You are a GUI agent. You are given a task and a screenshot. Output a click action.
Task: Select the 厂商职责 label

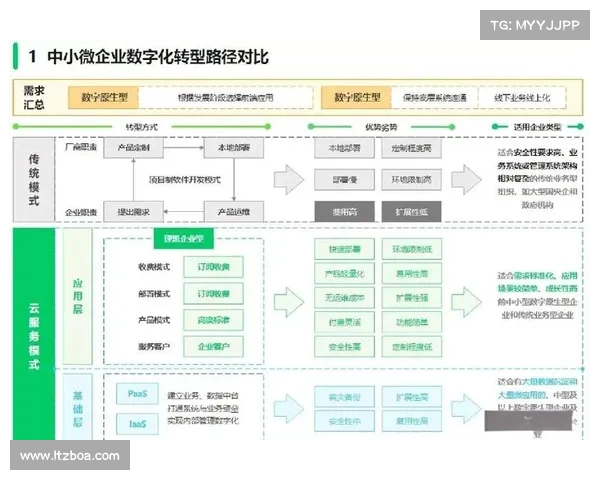81,147
